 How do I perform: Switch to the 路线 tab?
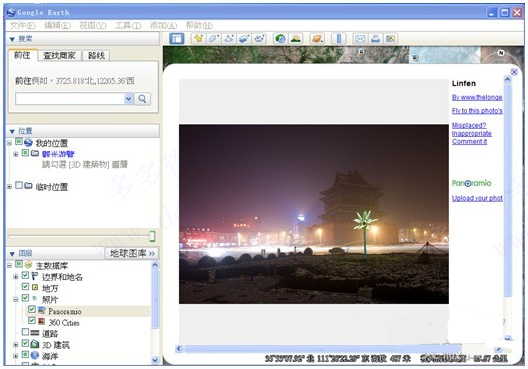point(96,56)
